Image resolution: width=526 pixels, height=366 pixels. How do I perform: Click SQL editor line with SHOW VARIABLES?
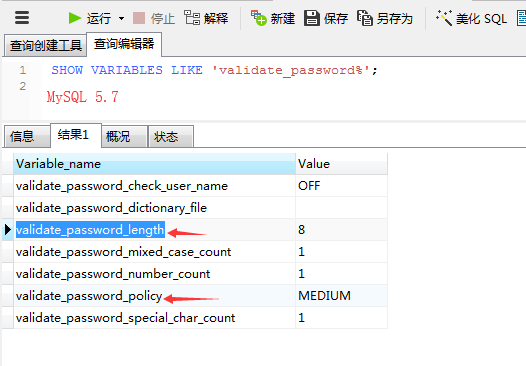pyautogui.click(x=214, y=70)
